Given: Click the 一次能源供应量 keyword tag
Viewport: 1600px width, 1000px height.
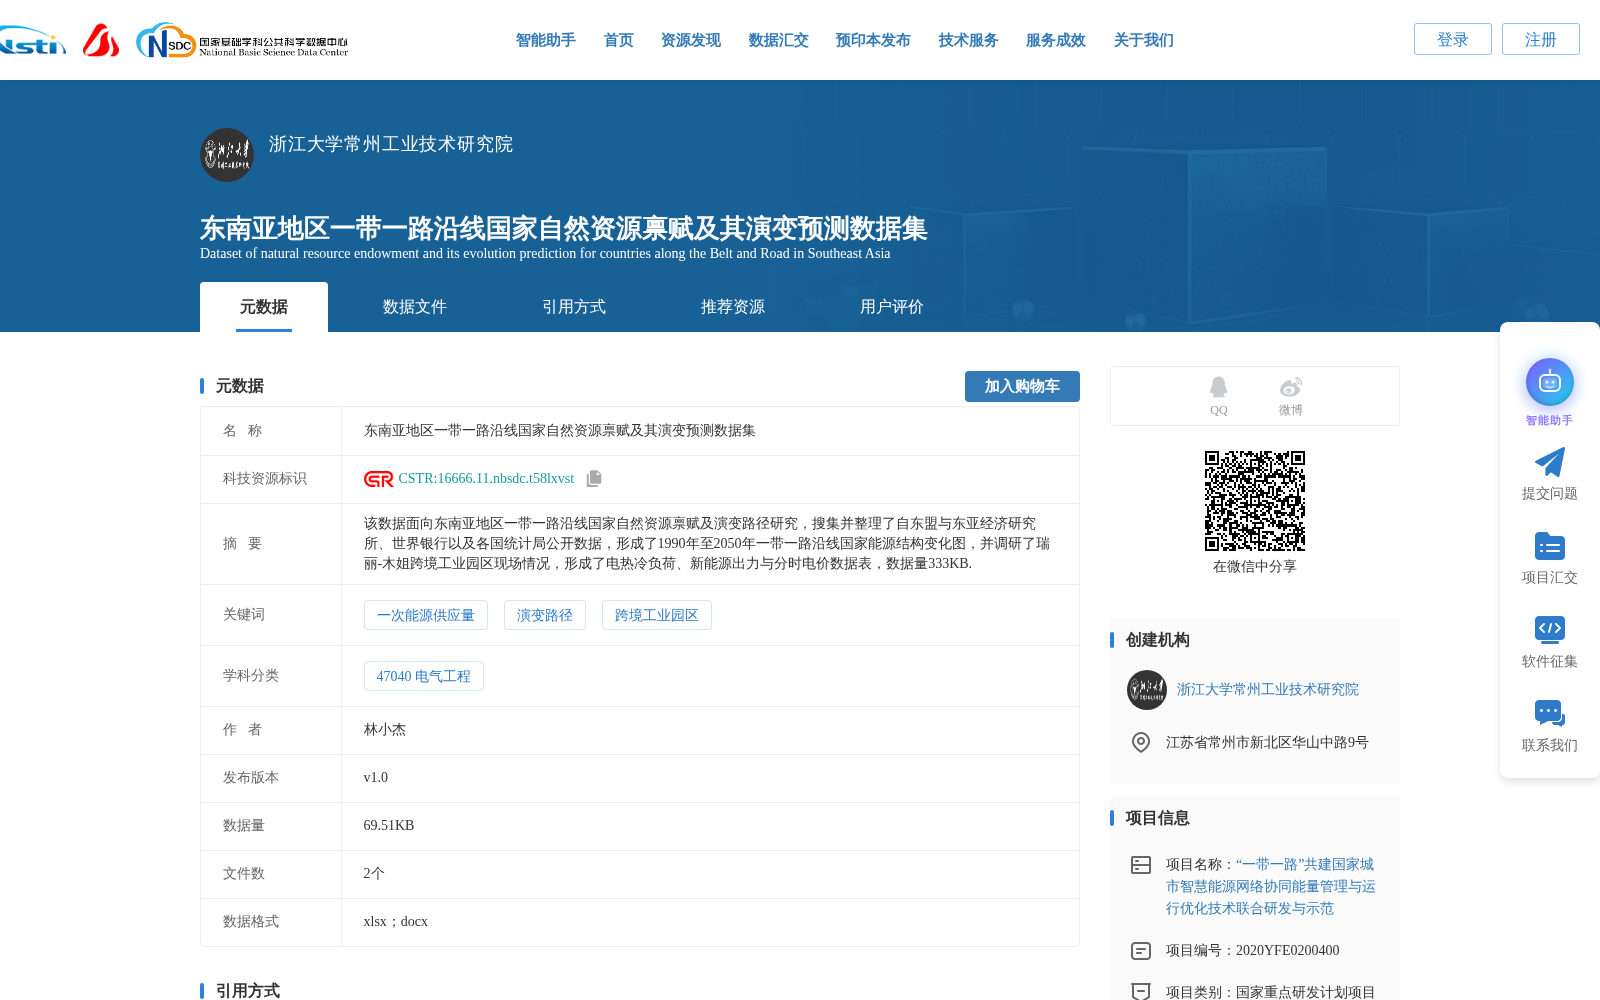Looking at the screenshot, I should point(426,615).
